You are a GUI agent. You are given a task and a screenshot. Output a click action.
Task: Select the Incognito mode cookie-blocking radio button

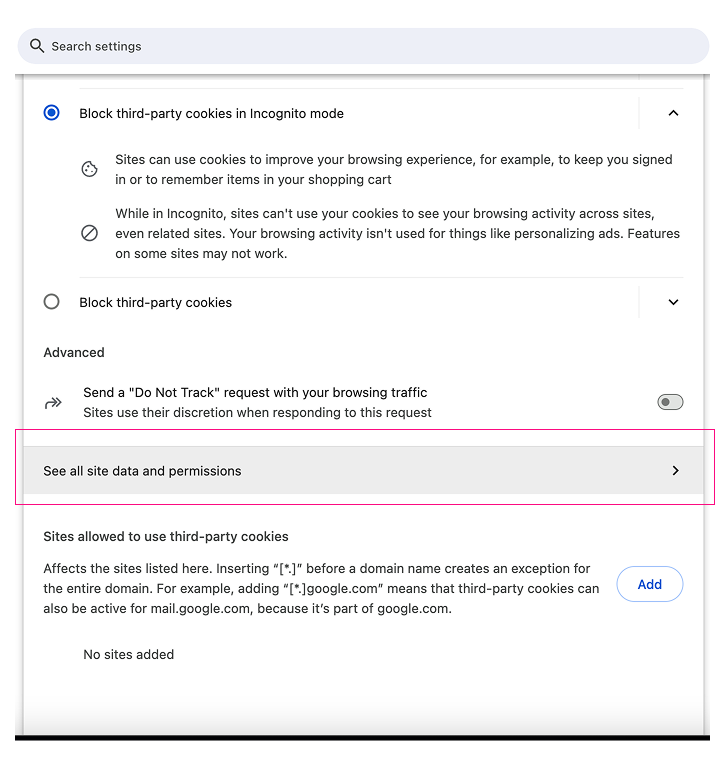pos(52,113)
